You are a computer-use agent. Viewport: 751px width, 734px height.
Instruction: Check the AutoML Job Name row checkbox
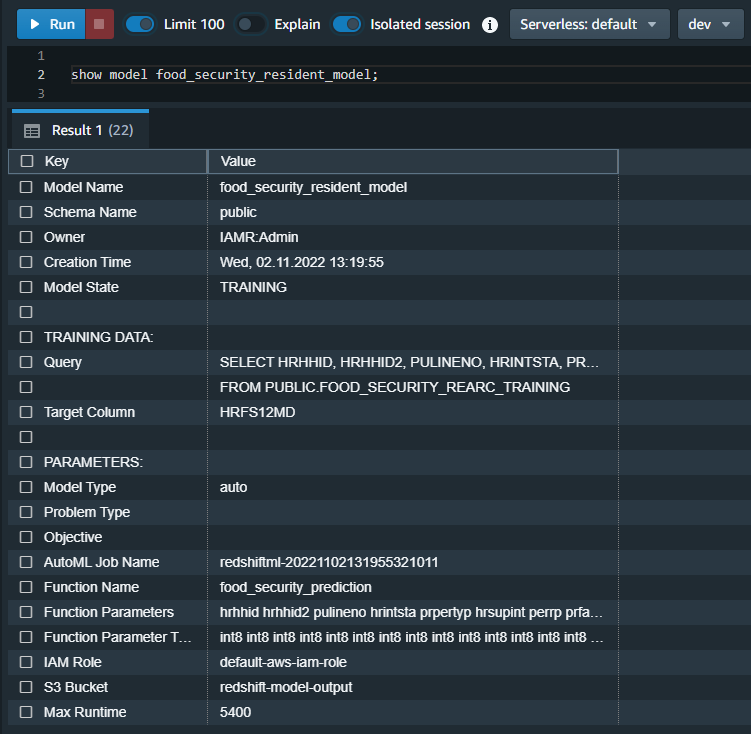26,562
